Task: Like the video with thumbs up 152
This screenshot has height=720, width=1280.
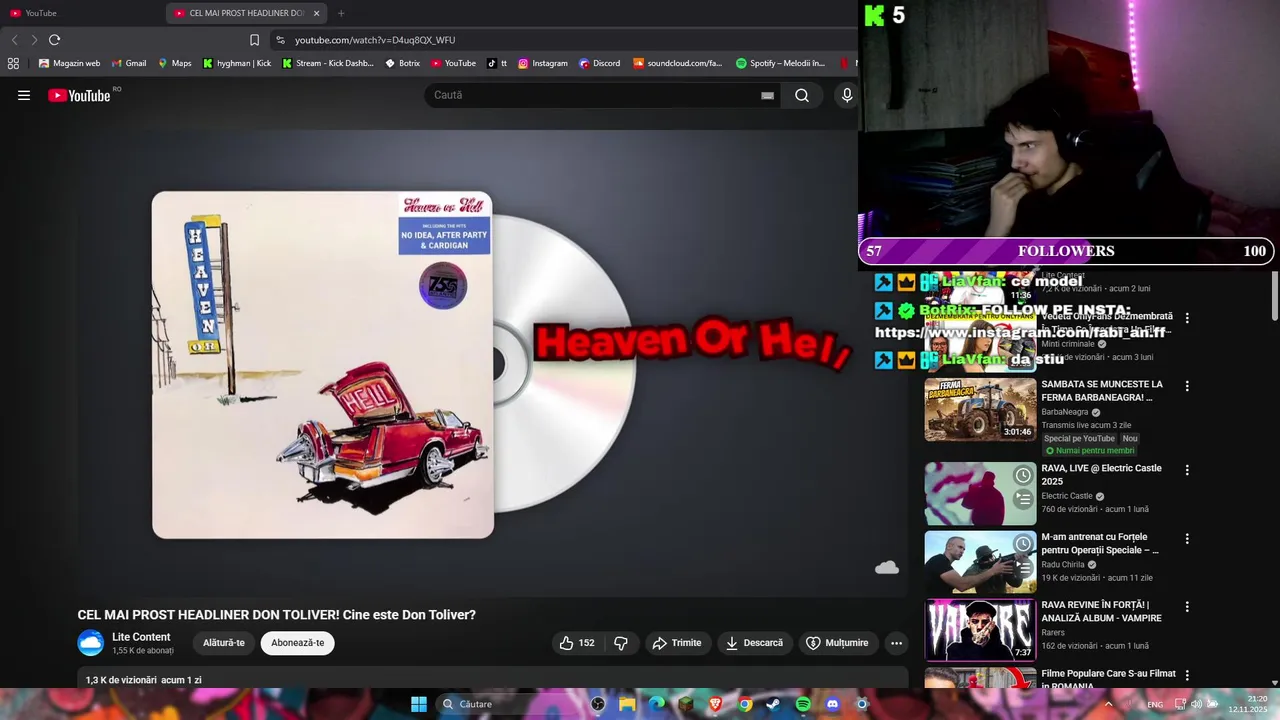Action: 577,643
